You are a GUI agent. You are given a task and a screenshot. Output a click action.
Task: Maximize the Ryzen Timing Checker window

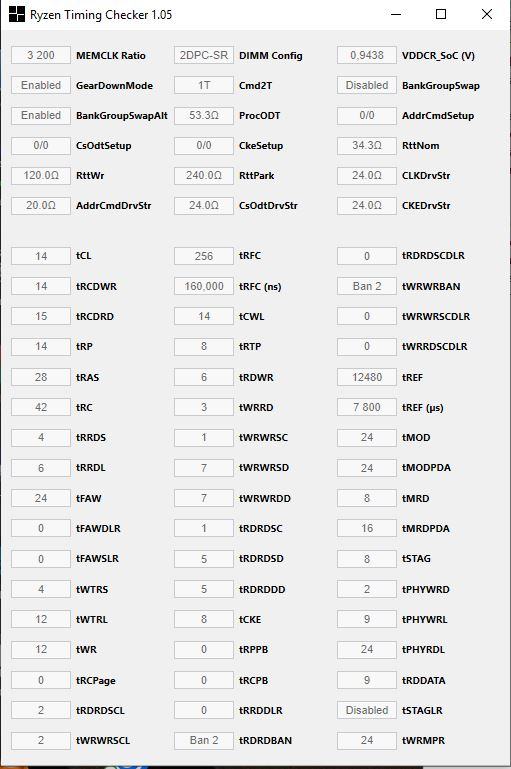[441, 14]
